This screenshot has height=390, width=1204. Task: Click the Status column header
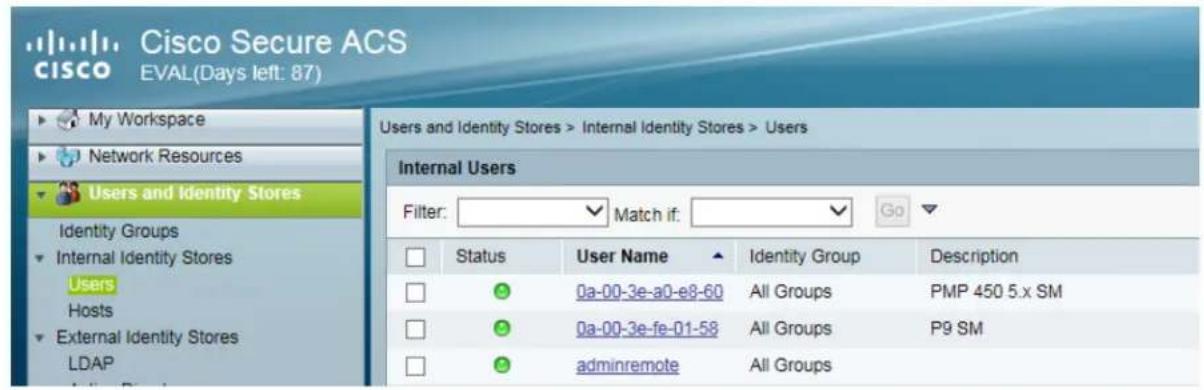point(481,257)
